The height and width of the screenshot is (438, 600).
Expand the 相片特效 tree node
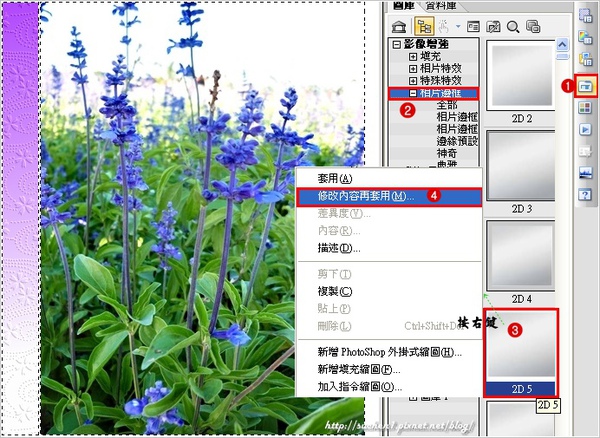[413, 69]
